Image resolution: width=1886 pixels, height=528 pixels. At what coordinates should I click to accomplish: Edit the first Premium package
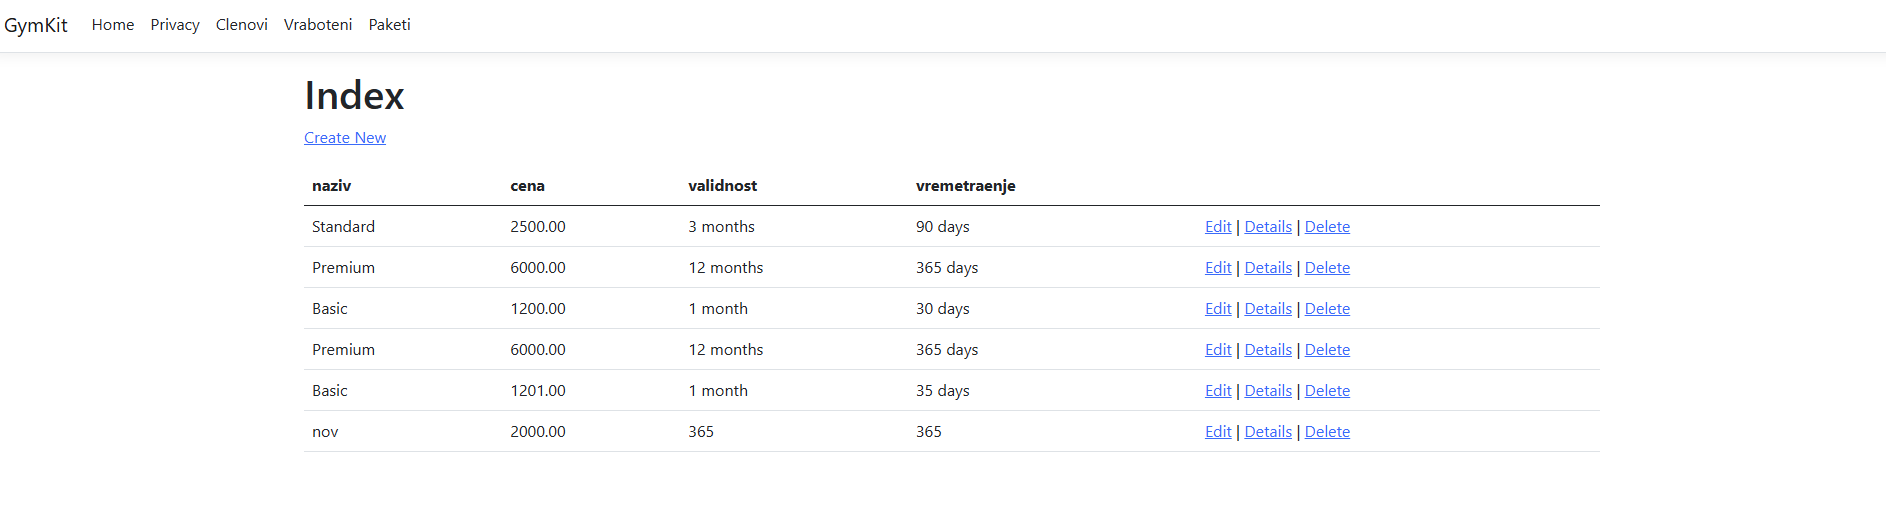1218,268
